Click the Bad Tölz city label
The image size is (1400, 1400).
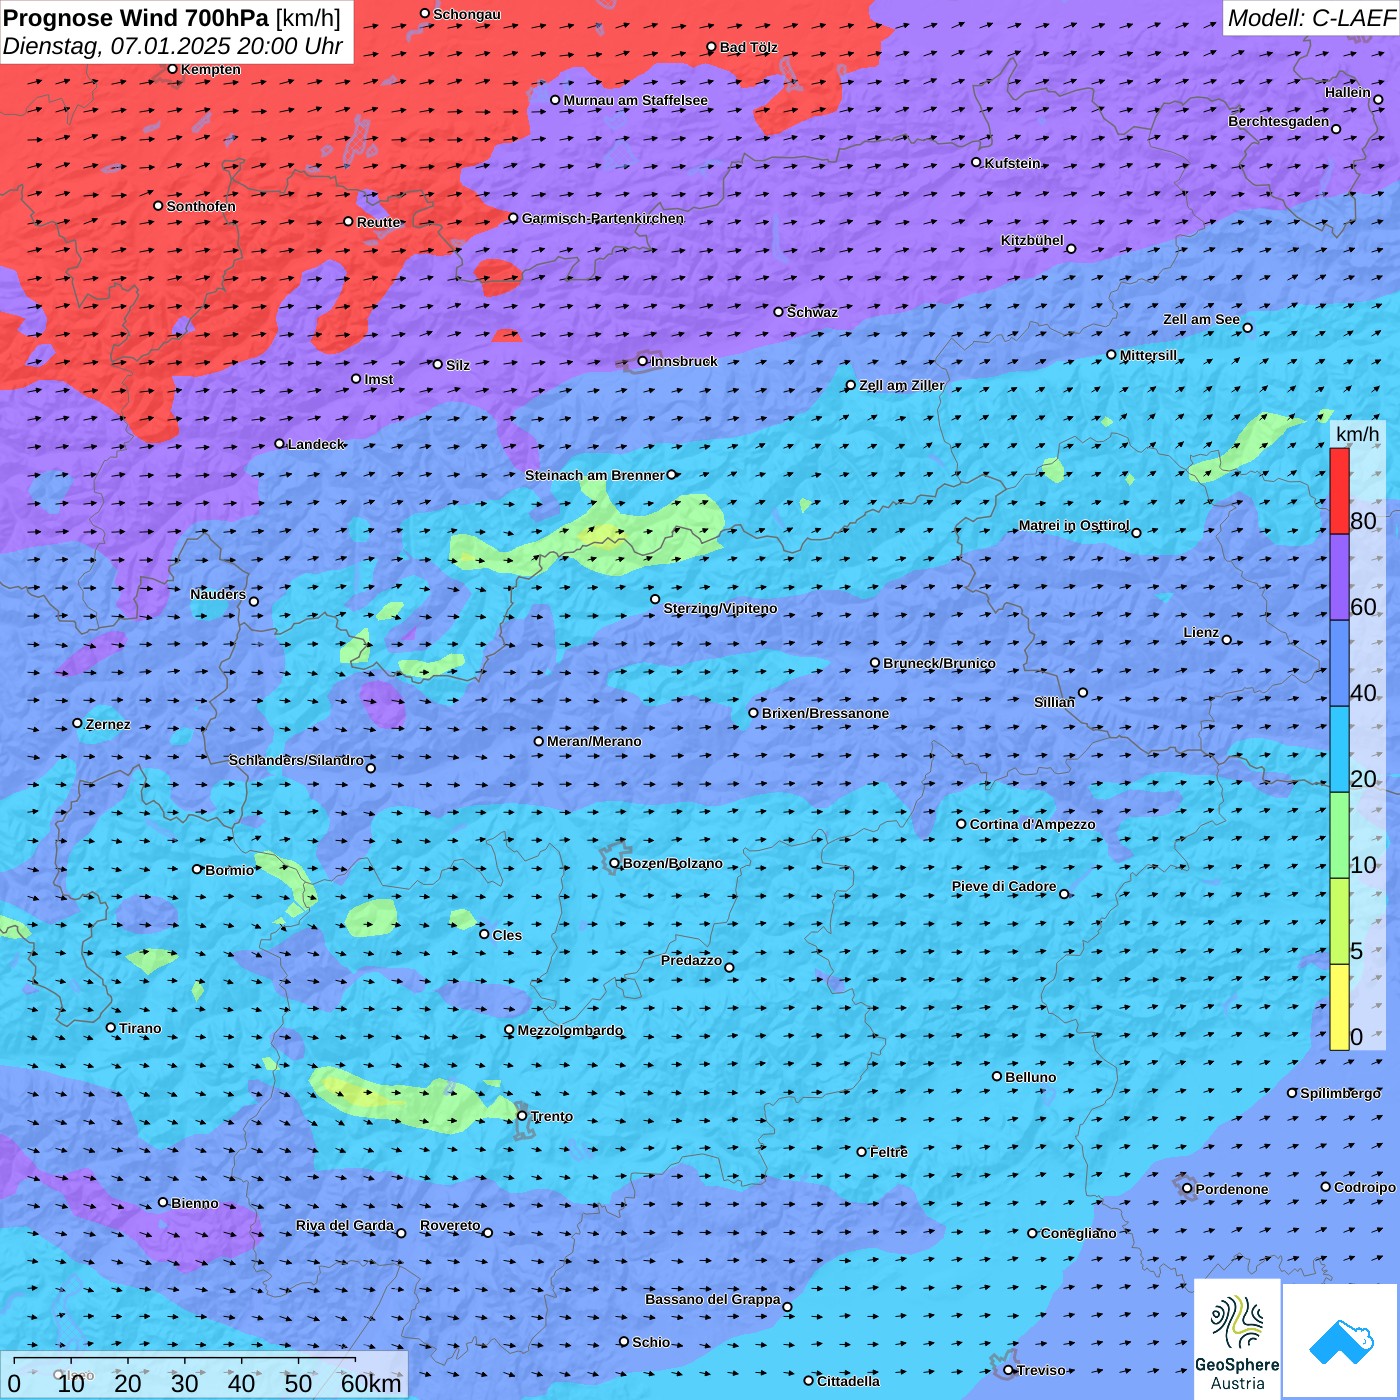point(748,47)
